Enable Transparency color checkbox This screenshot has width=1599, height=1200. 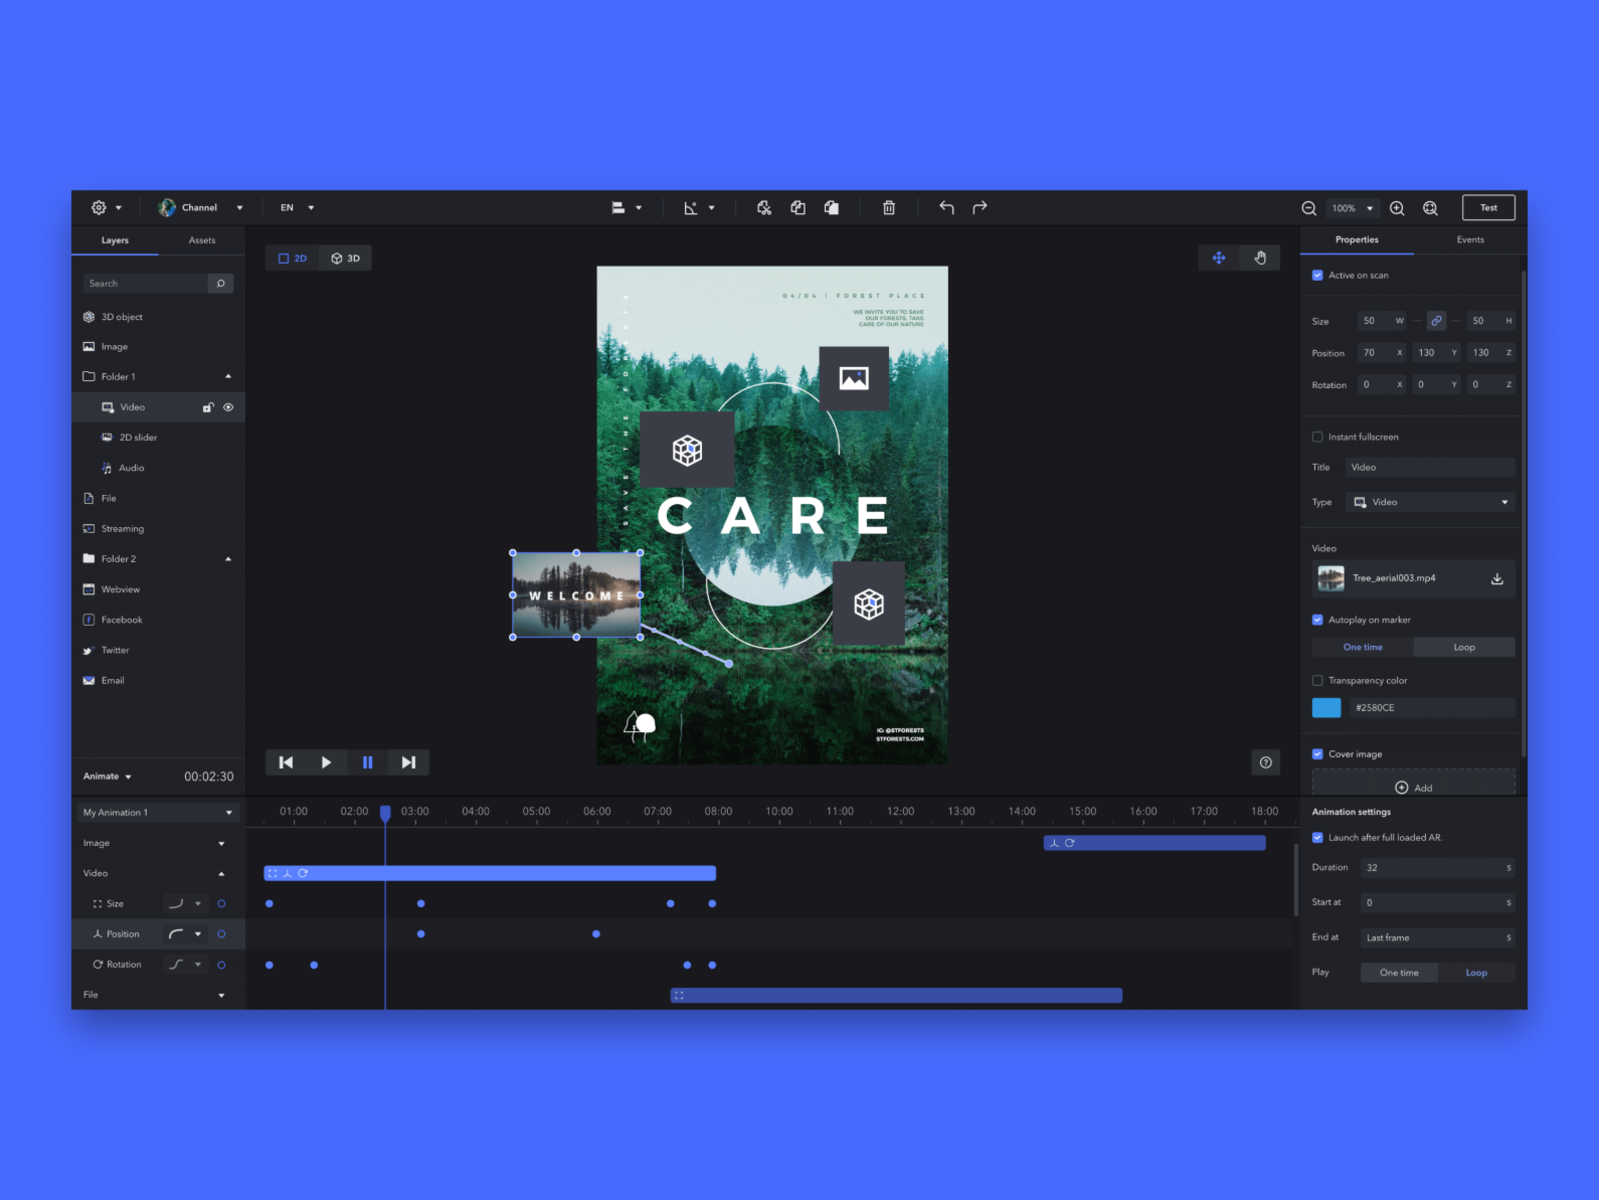click(1317, 681)
